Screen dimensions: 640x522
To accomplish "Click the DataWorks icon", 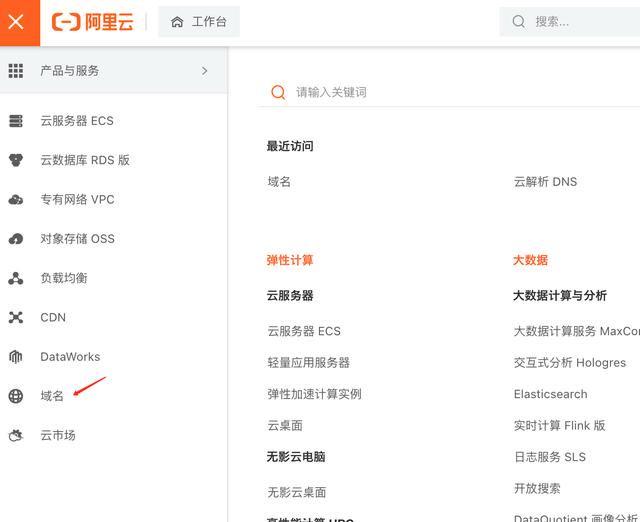I will tap(16, 357).
